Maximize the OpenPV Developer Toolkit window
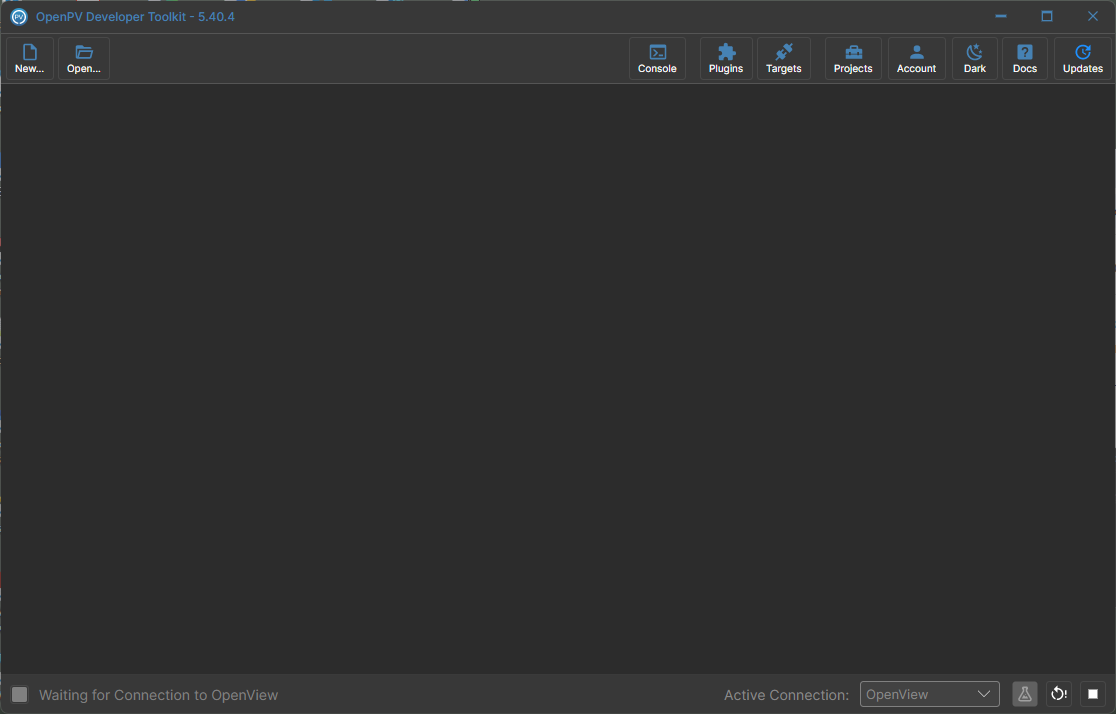This screenshot has width=1116, height=714. pyautogui.click(x=1046, y=16)
